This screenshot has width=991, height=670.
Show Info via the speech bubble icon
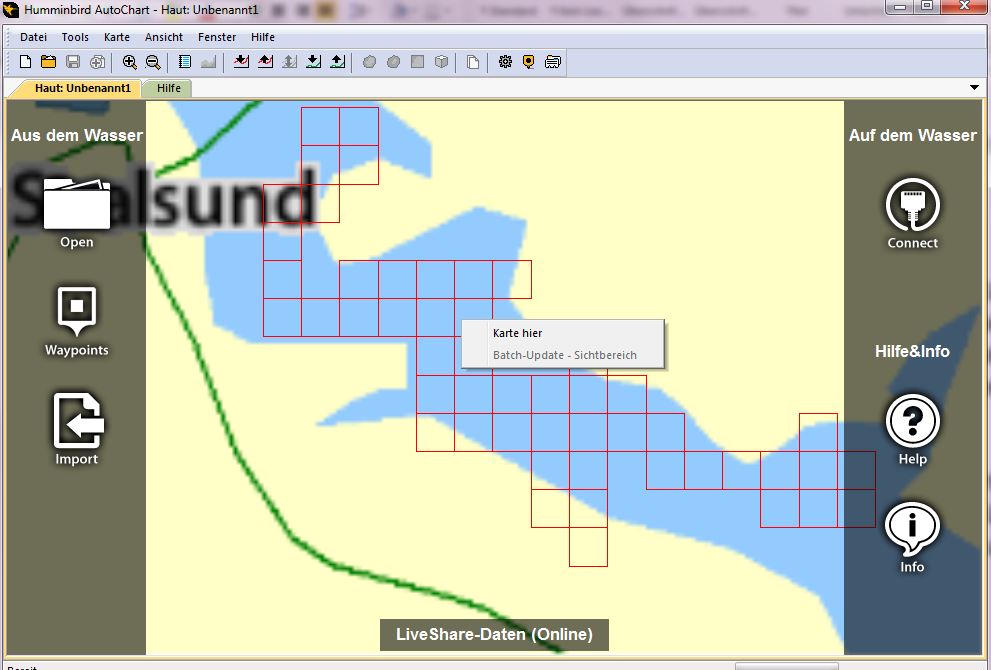click(x=912, y=533)
